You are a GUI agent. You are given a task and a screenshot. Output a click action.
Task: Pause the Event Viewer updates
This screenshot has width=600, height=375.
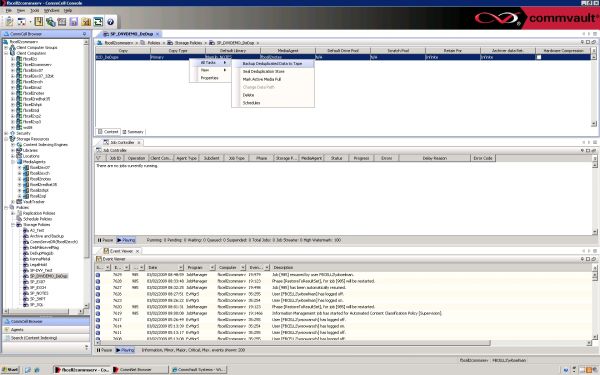tap(104, 350)
